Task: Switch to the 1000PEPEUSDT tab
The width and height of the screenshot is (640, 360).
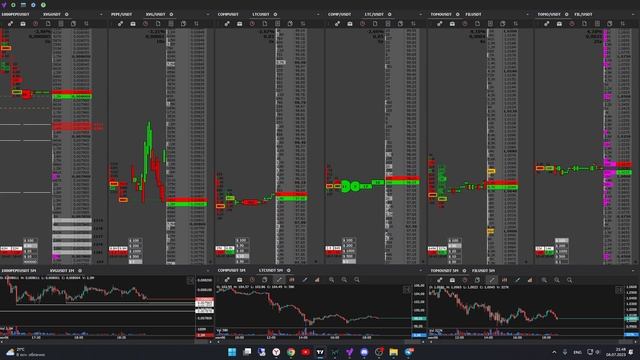Action: click(x=16, y=14)
